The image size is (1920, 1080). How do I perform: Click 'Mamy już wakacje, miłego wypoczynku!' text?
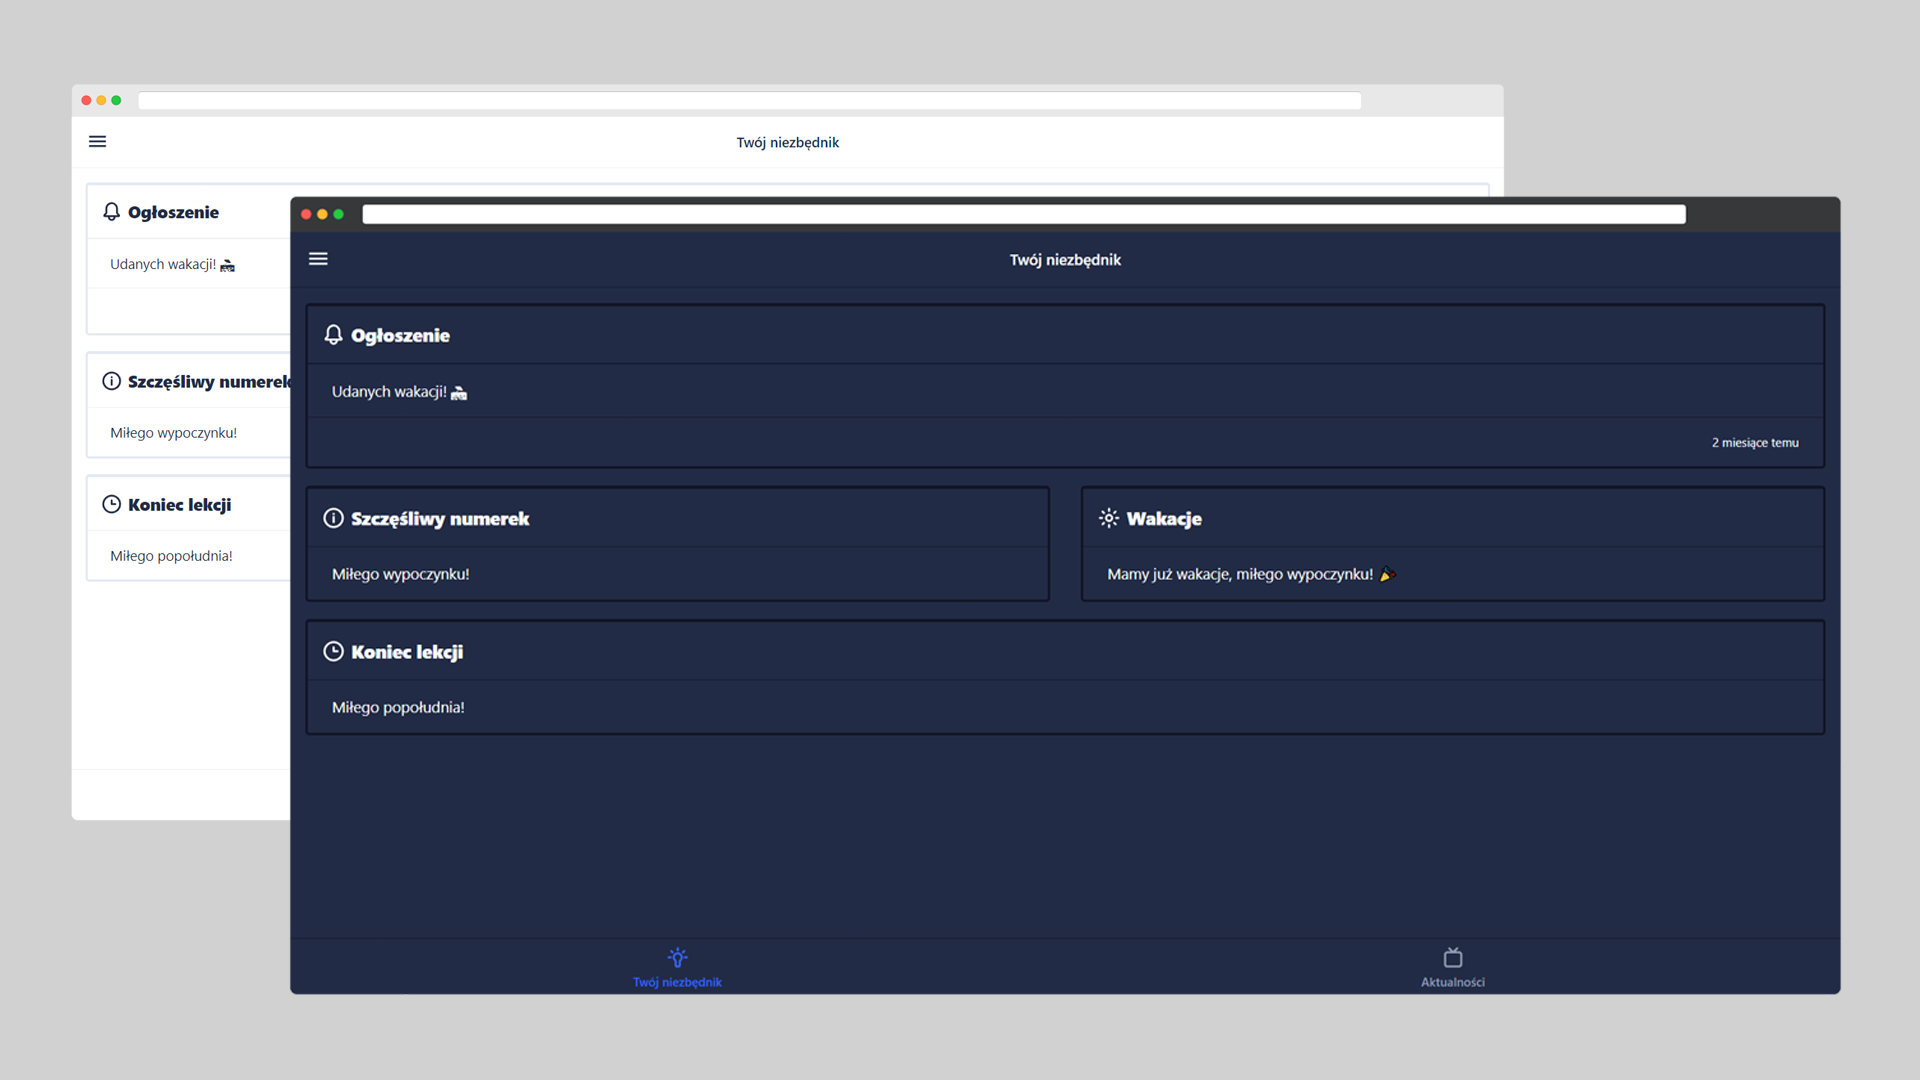click(x=1240, y=574)
